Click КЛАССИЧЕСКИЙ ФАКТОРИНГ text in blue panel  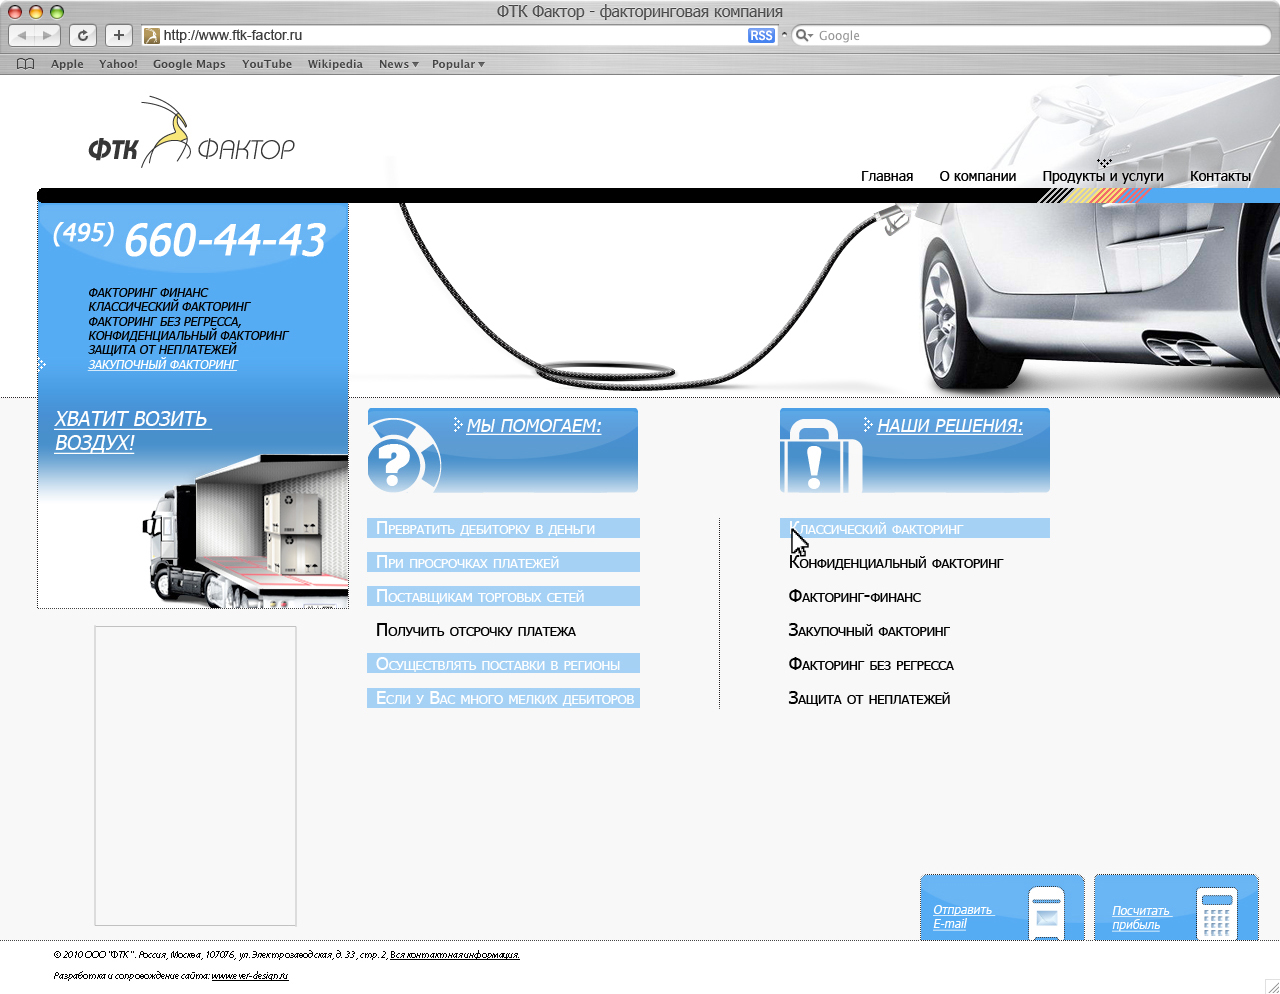pyautogui.click(x=169, y=307)
